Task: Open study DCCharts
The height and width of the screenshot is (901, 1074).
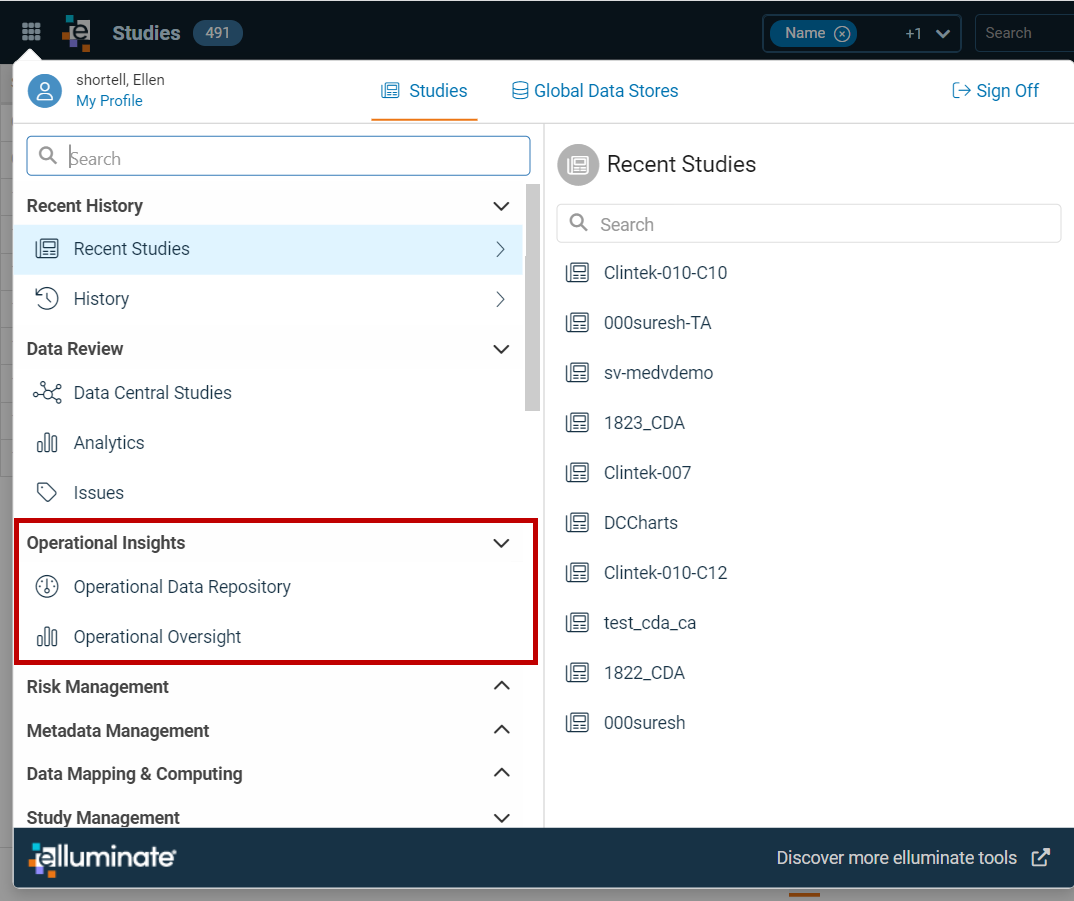Action: tap(640, 523)
